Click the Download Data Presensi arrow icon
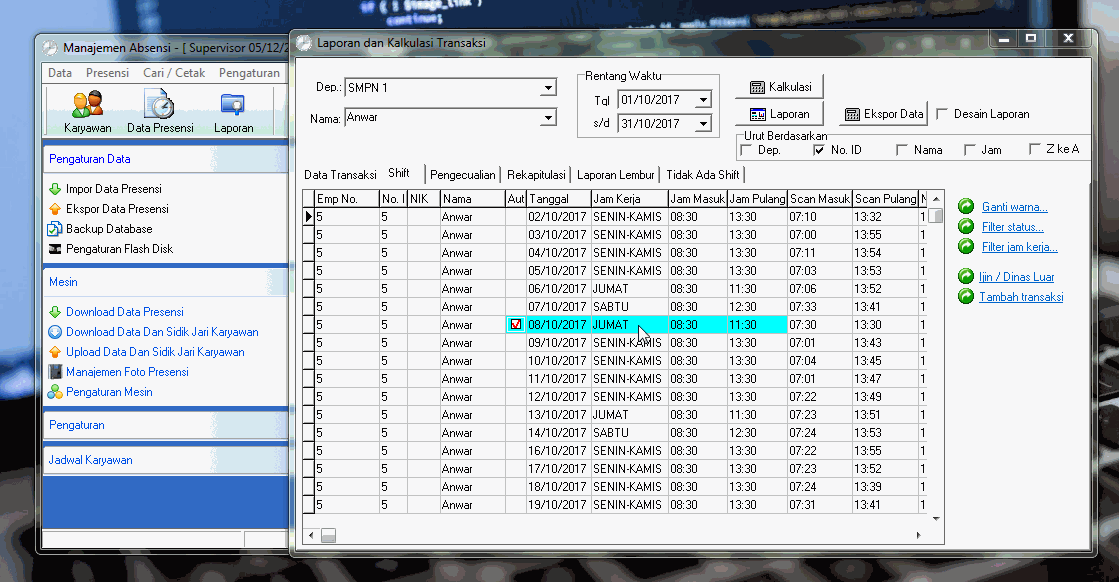Viewport: 1119px width, 582px height. pyautogui.click(x=55, y=312)
